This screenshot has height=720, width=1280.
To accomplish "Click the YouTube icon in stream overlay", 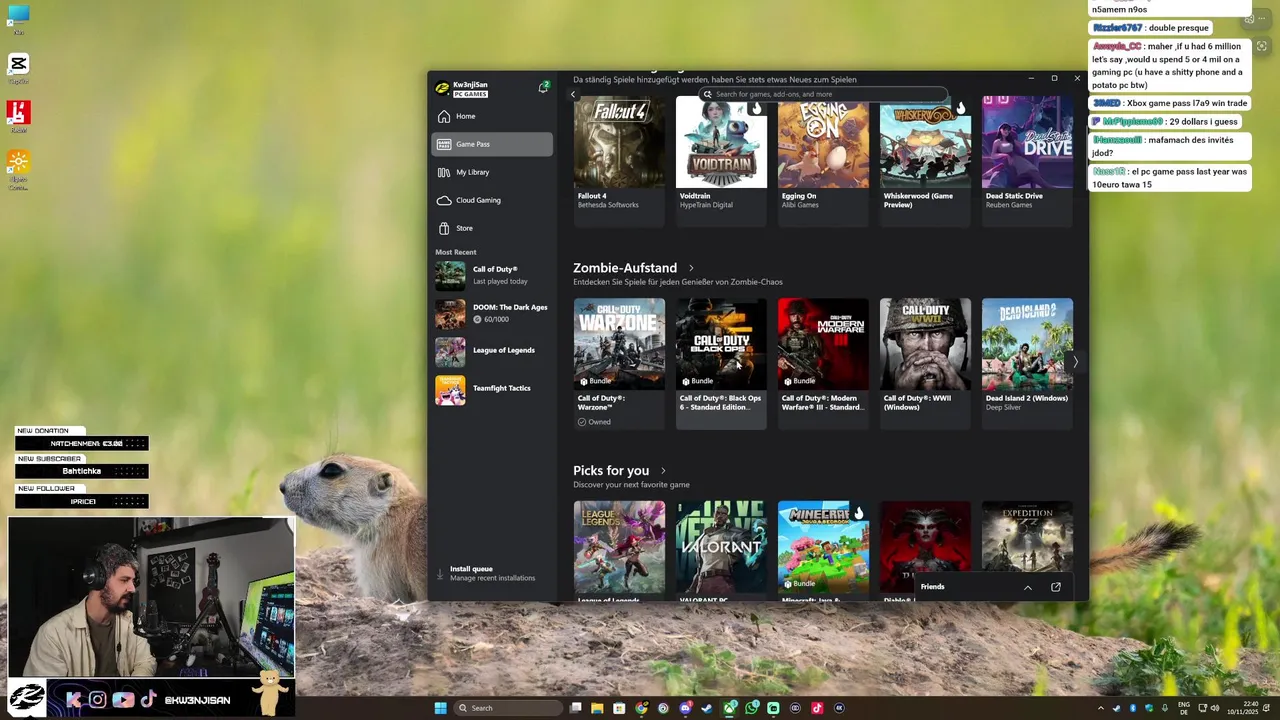I will coord(123,700).
